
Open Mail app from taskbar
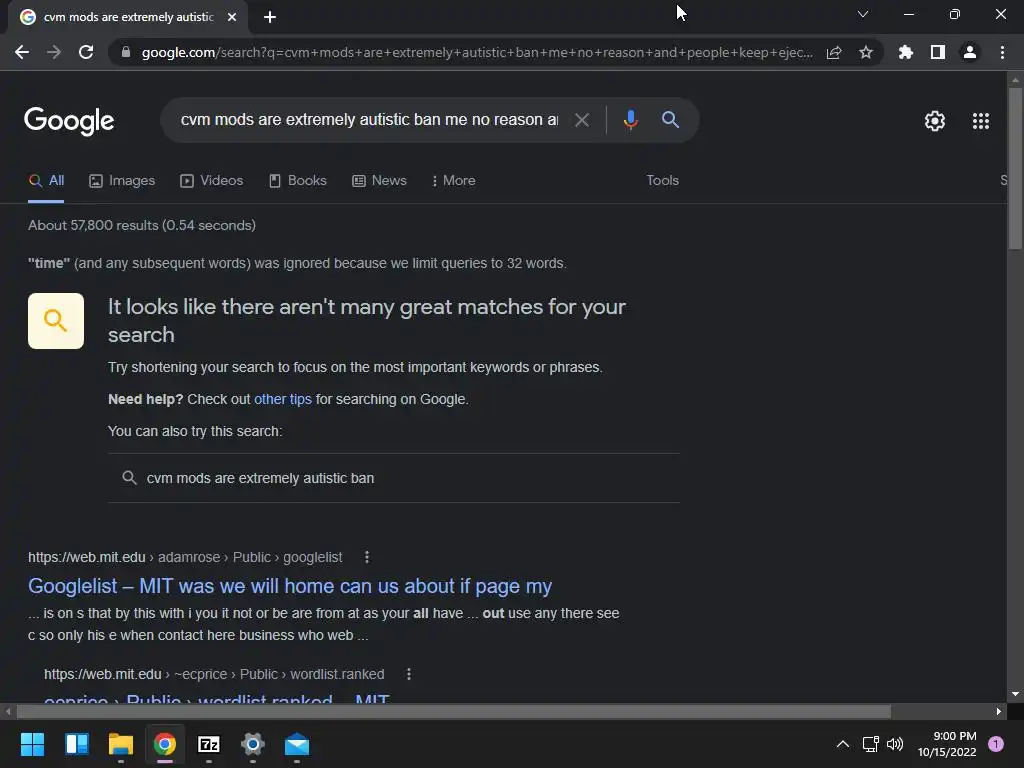click(297, 744)
